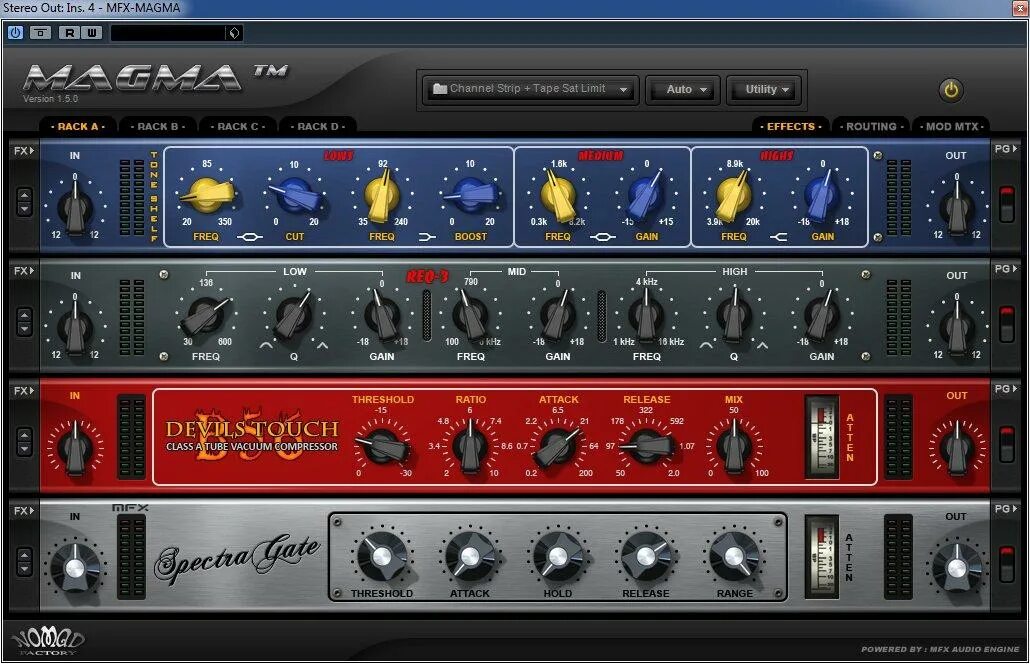
Task: Click the REQ-3 LOW FREQ knob at 136
Action: pos(206,315)
